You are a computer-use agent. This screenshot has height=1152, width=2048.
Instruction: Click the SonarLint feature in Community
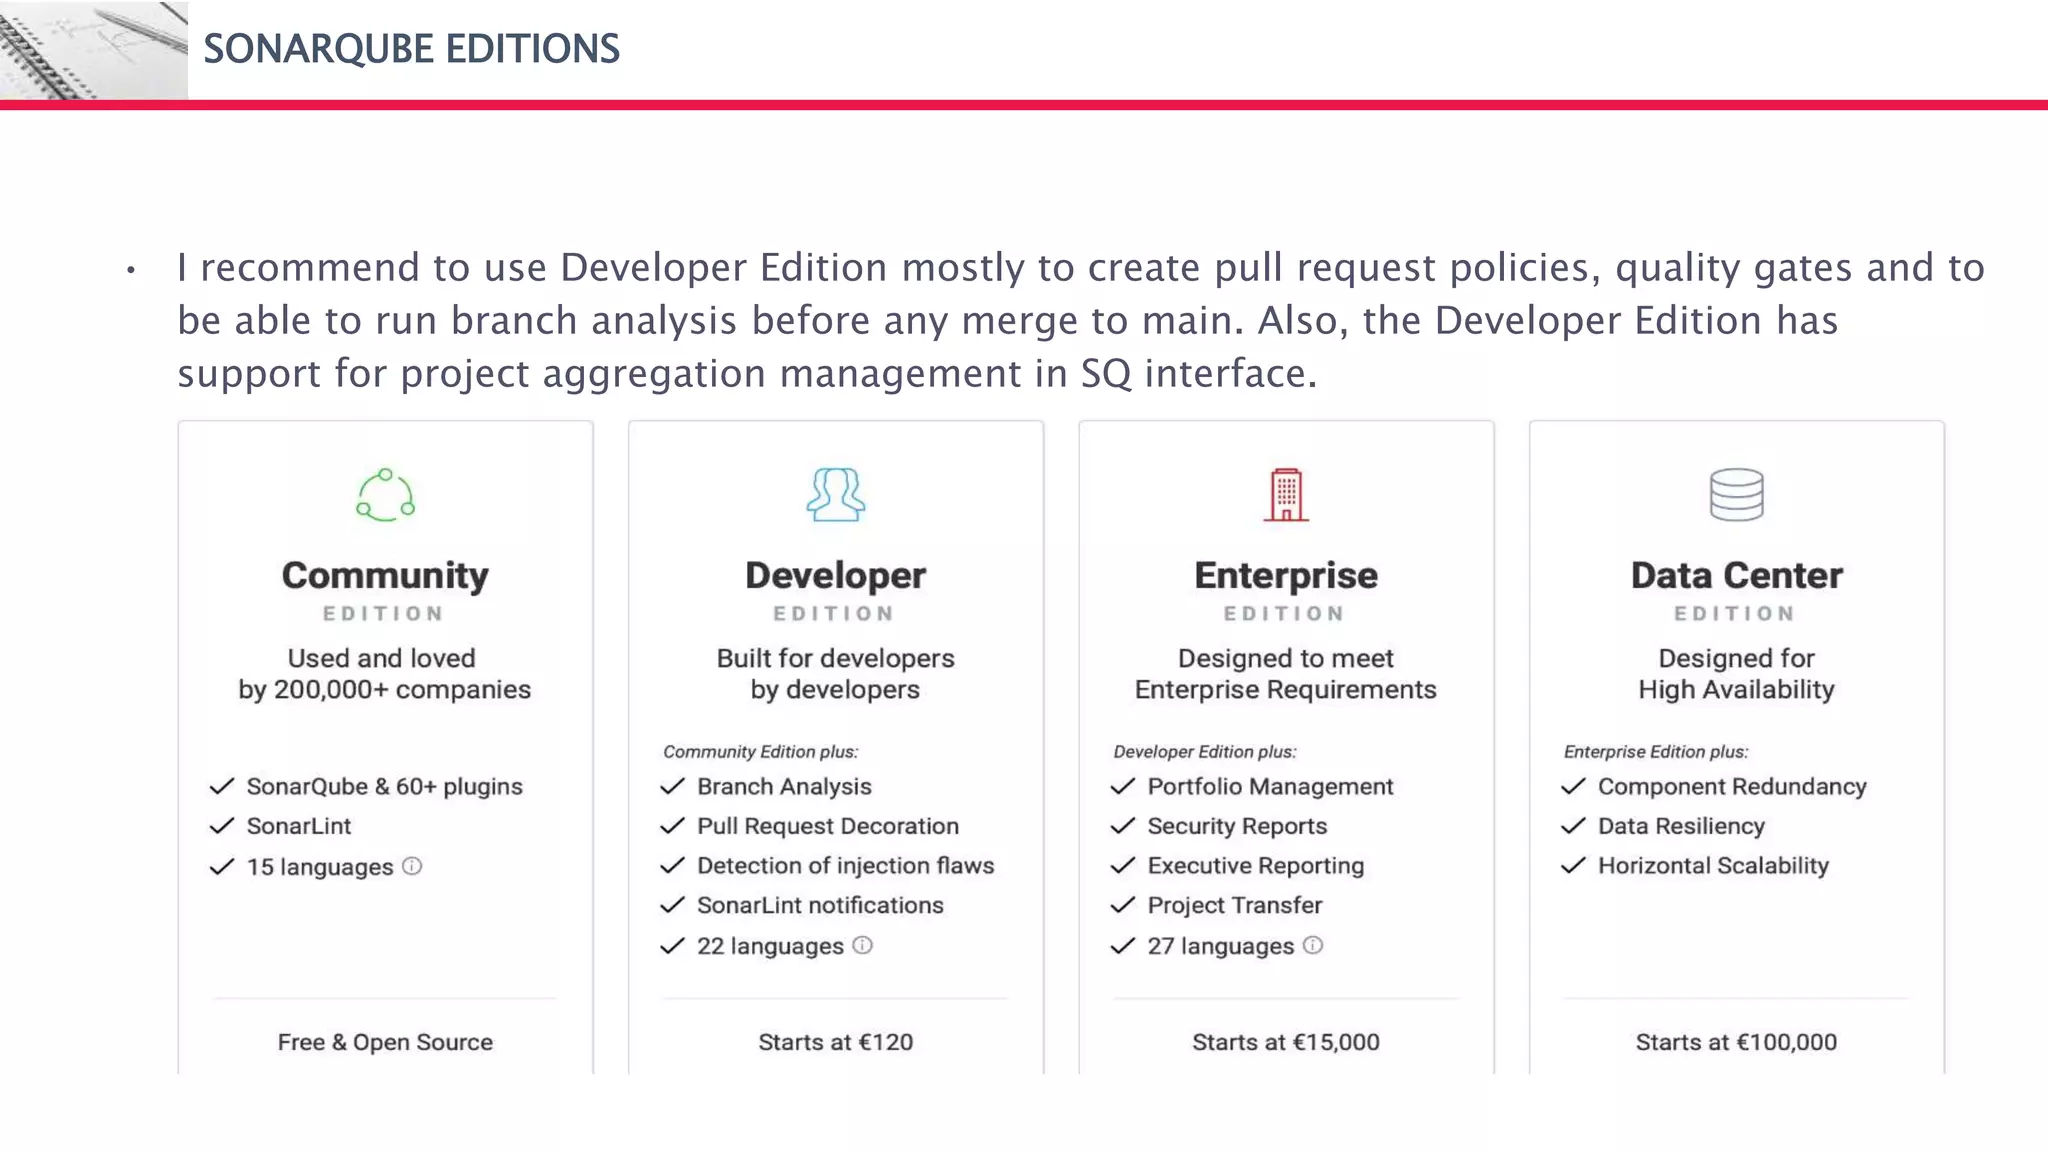point(298,826)
